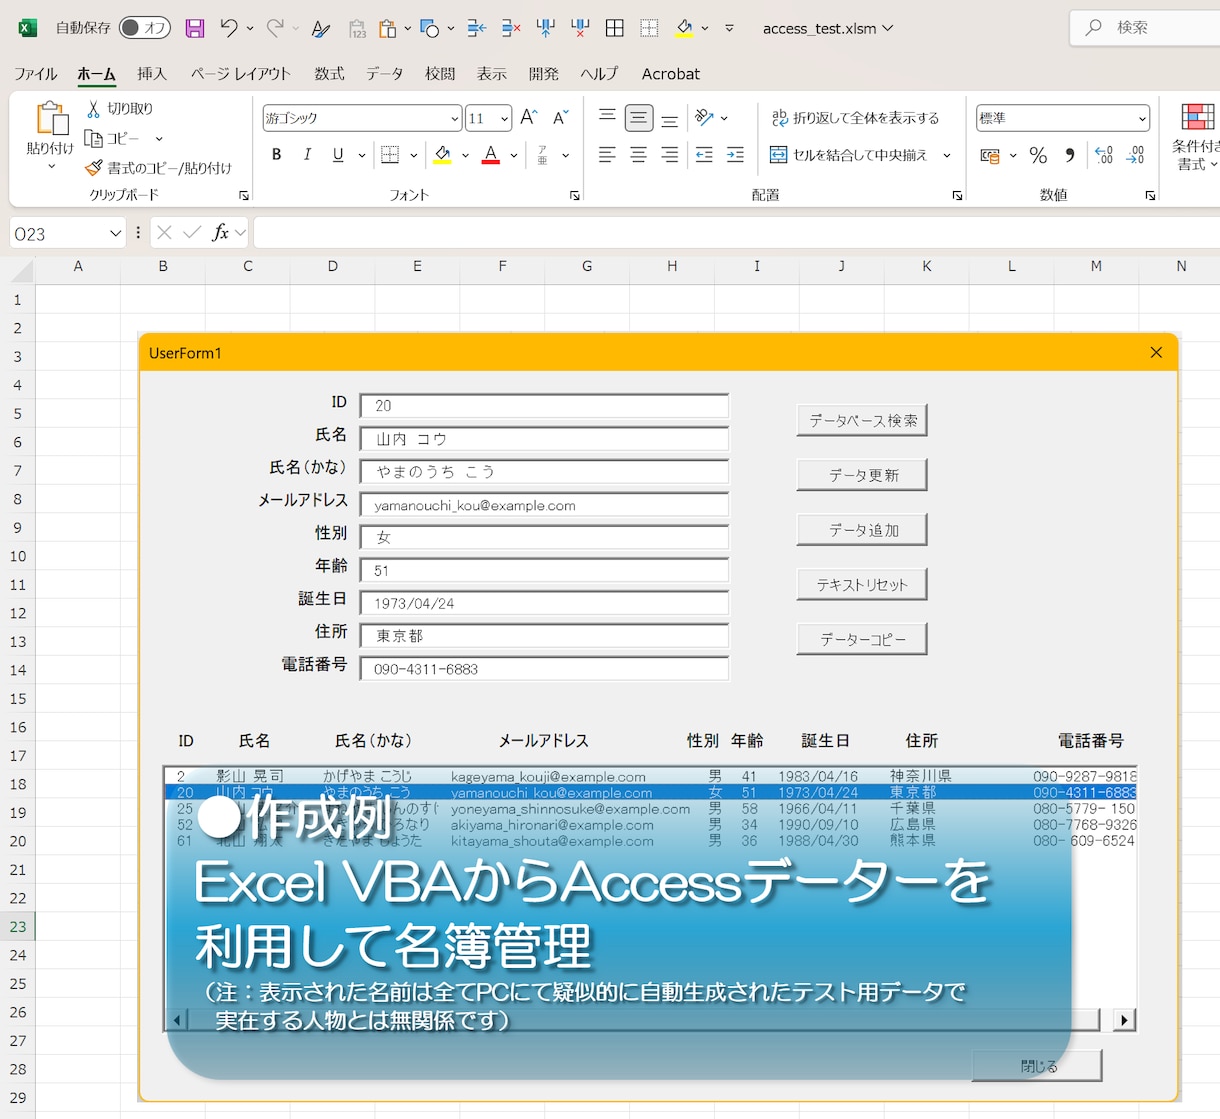Apply the red font color
This screenshot has height=1119, width=1220.
(x=491, y=155)
